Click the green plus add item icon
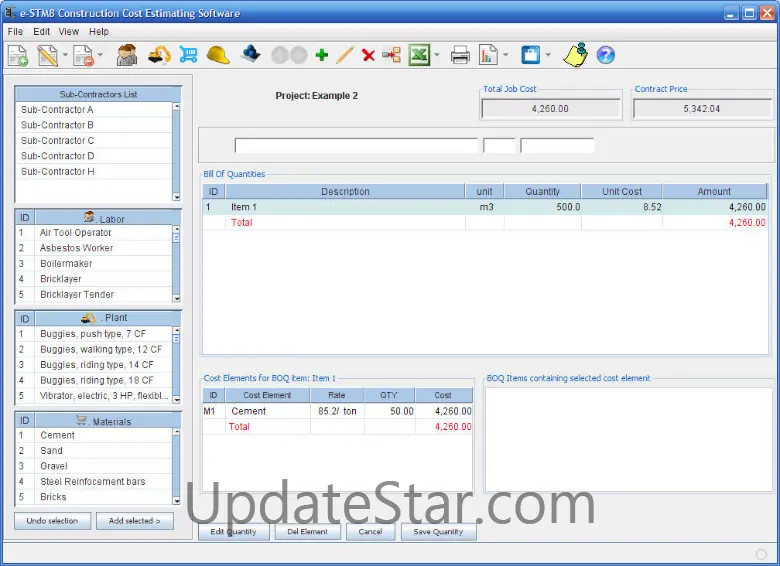The image size is (780, 566). tap(322, 55)
